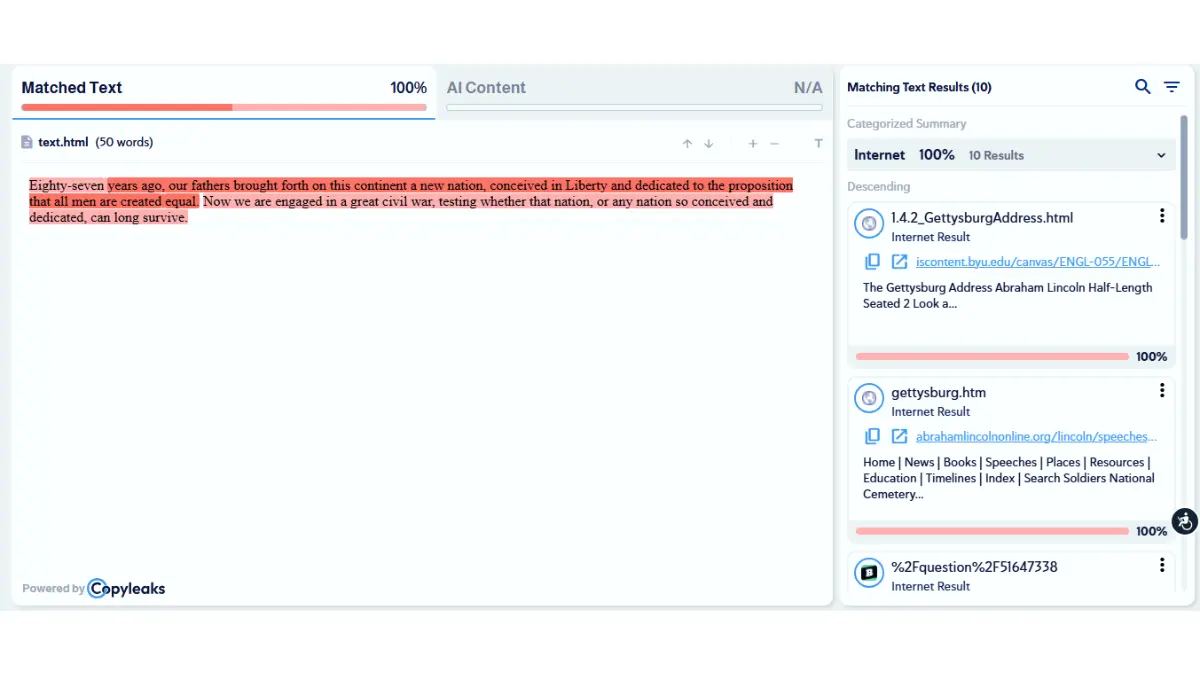Click the 'Categorized Summary' label
The height and width of the screenshot is (675, 1200).
coord(907,124)
